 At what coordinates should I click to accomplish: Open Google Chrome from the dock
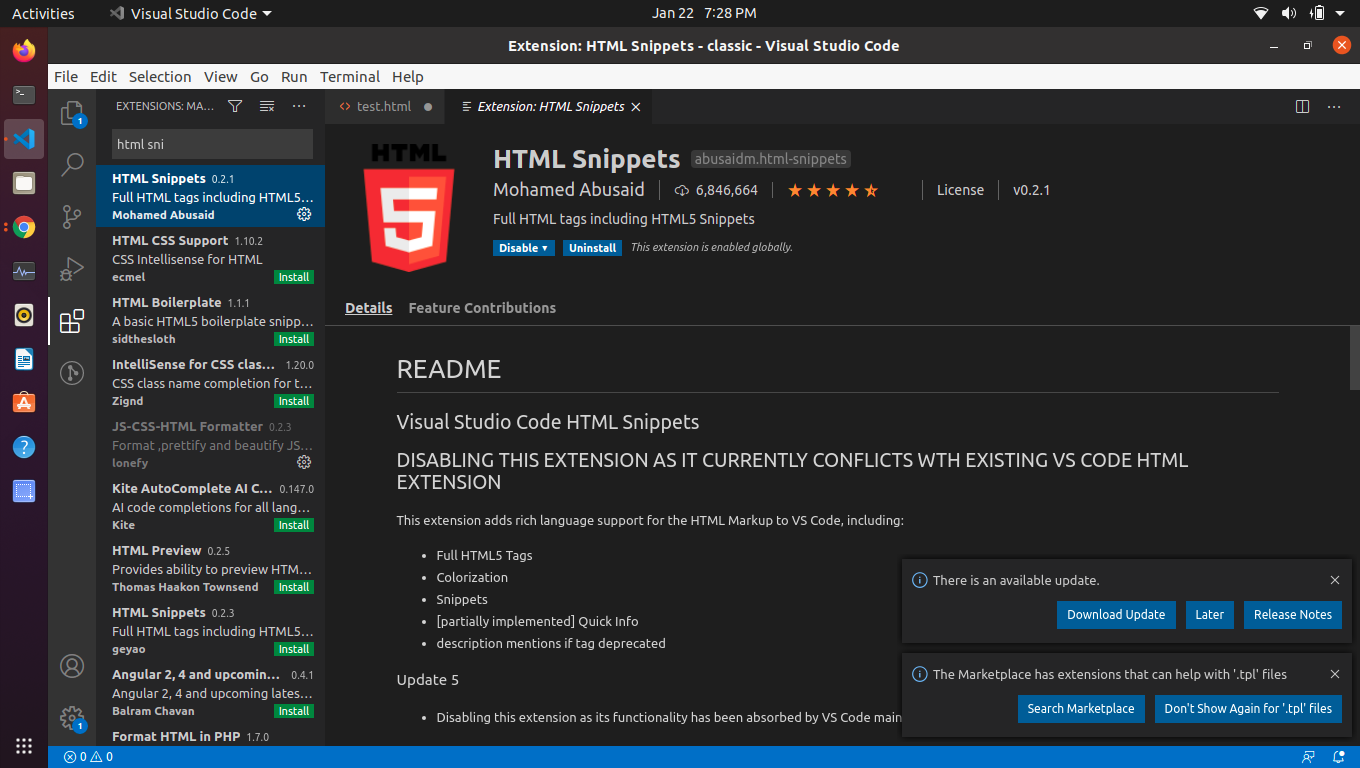tap(24, 227)
